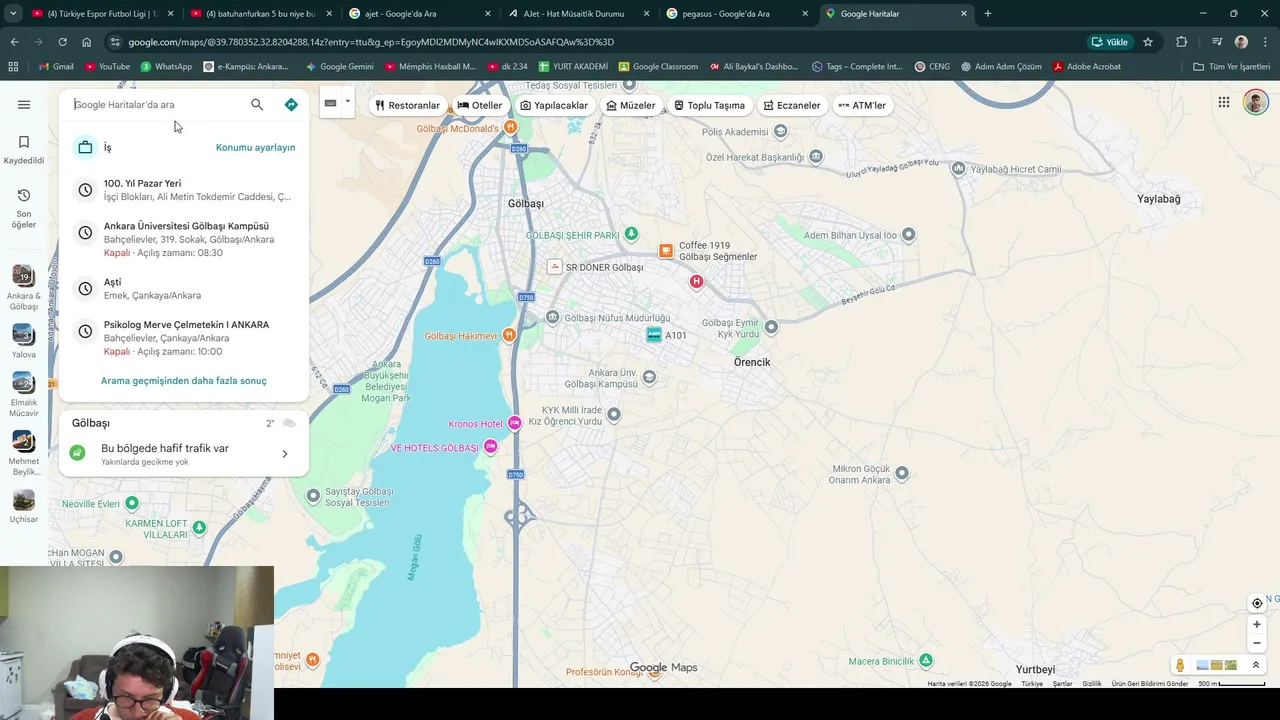Click the Müzeler category chip
Viewport: 1280px width, 720px height.
(x=631, y=105)
